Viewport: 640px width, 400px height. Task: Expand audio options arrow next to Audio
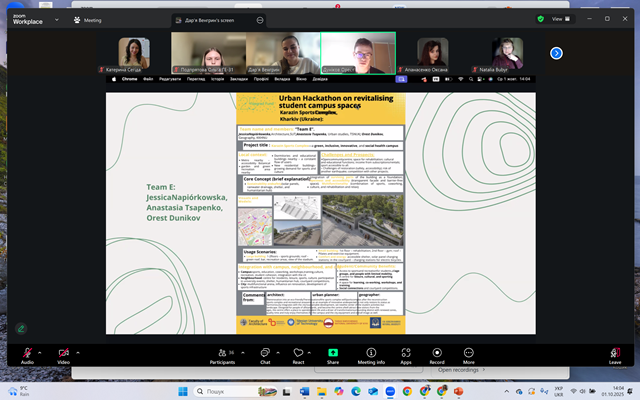[x=41, y=352]
